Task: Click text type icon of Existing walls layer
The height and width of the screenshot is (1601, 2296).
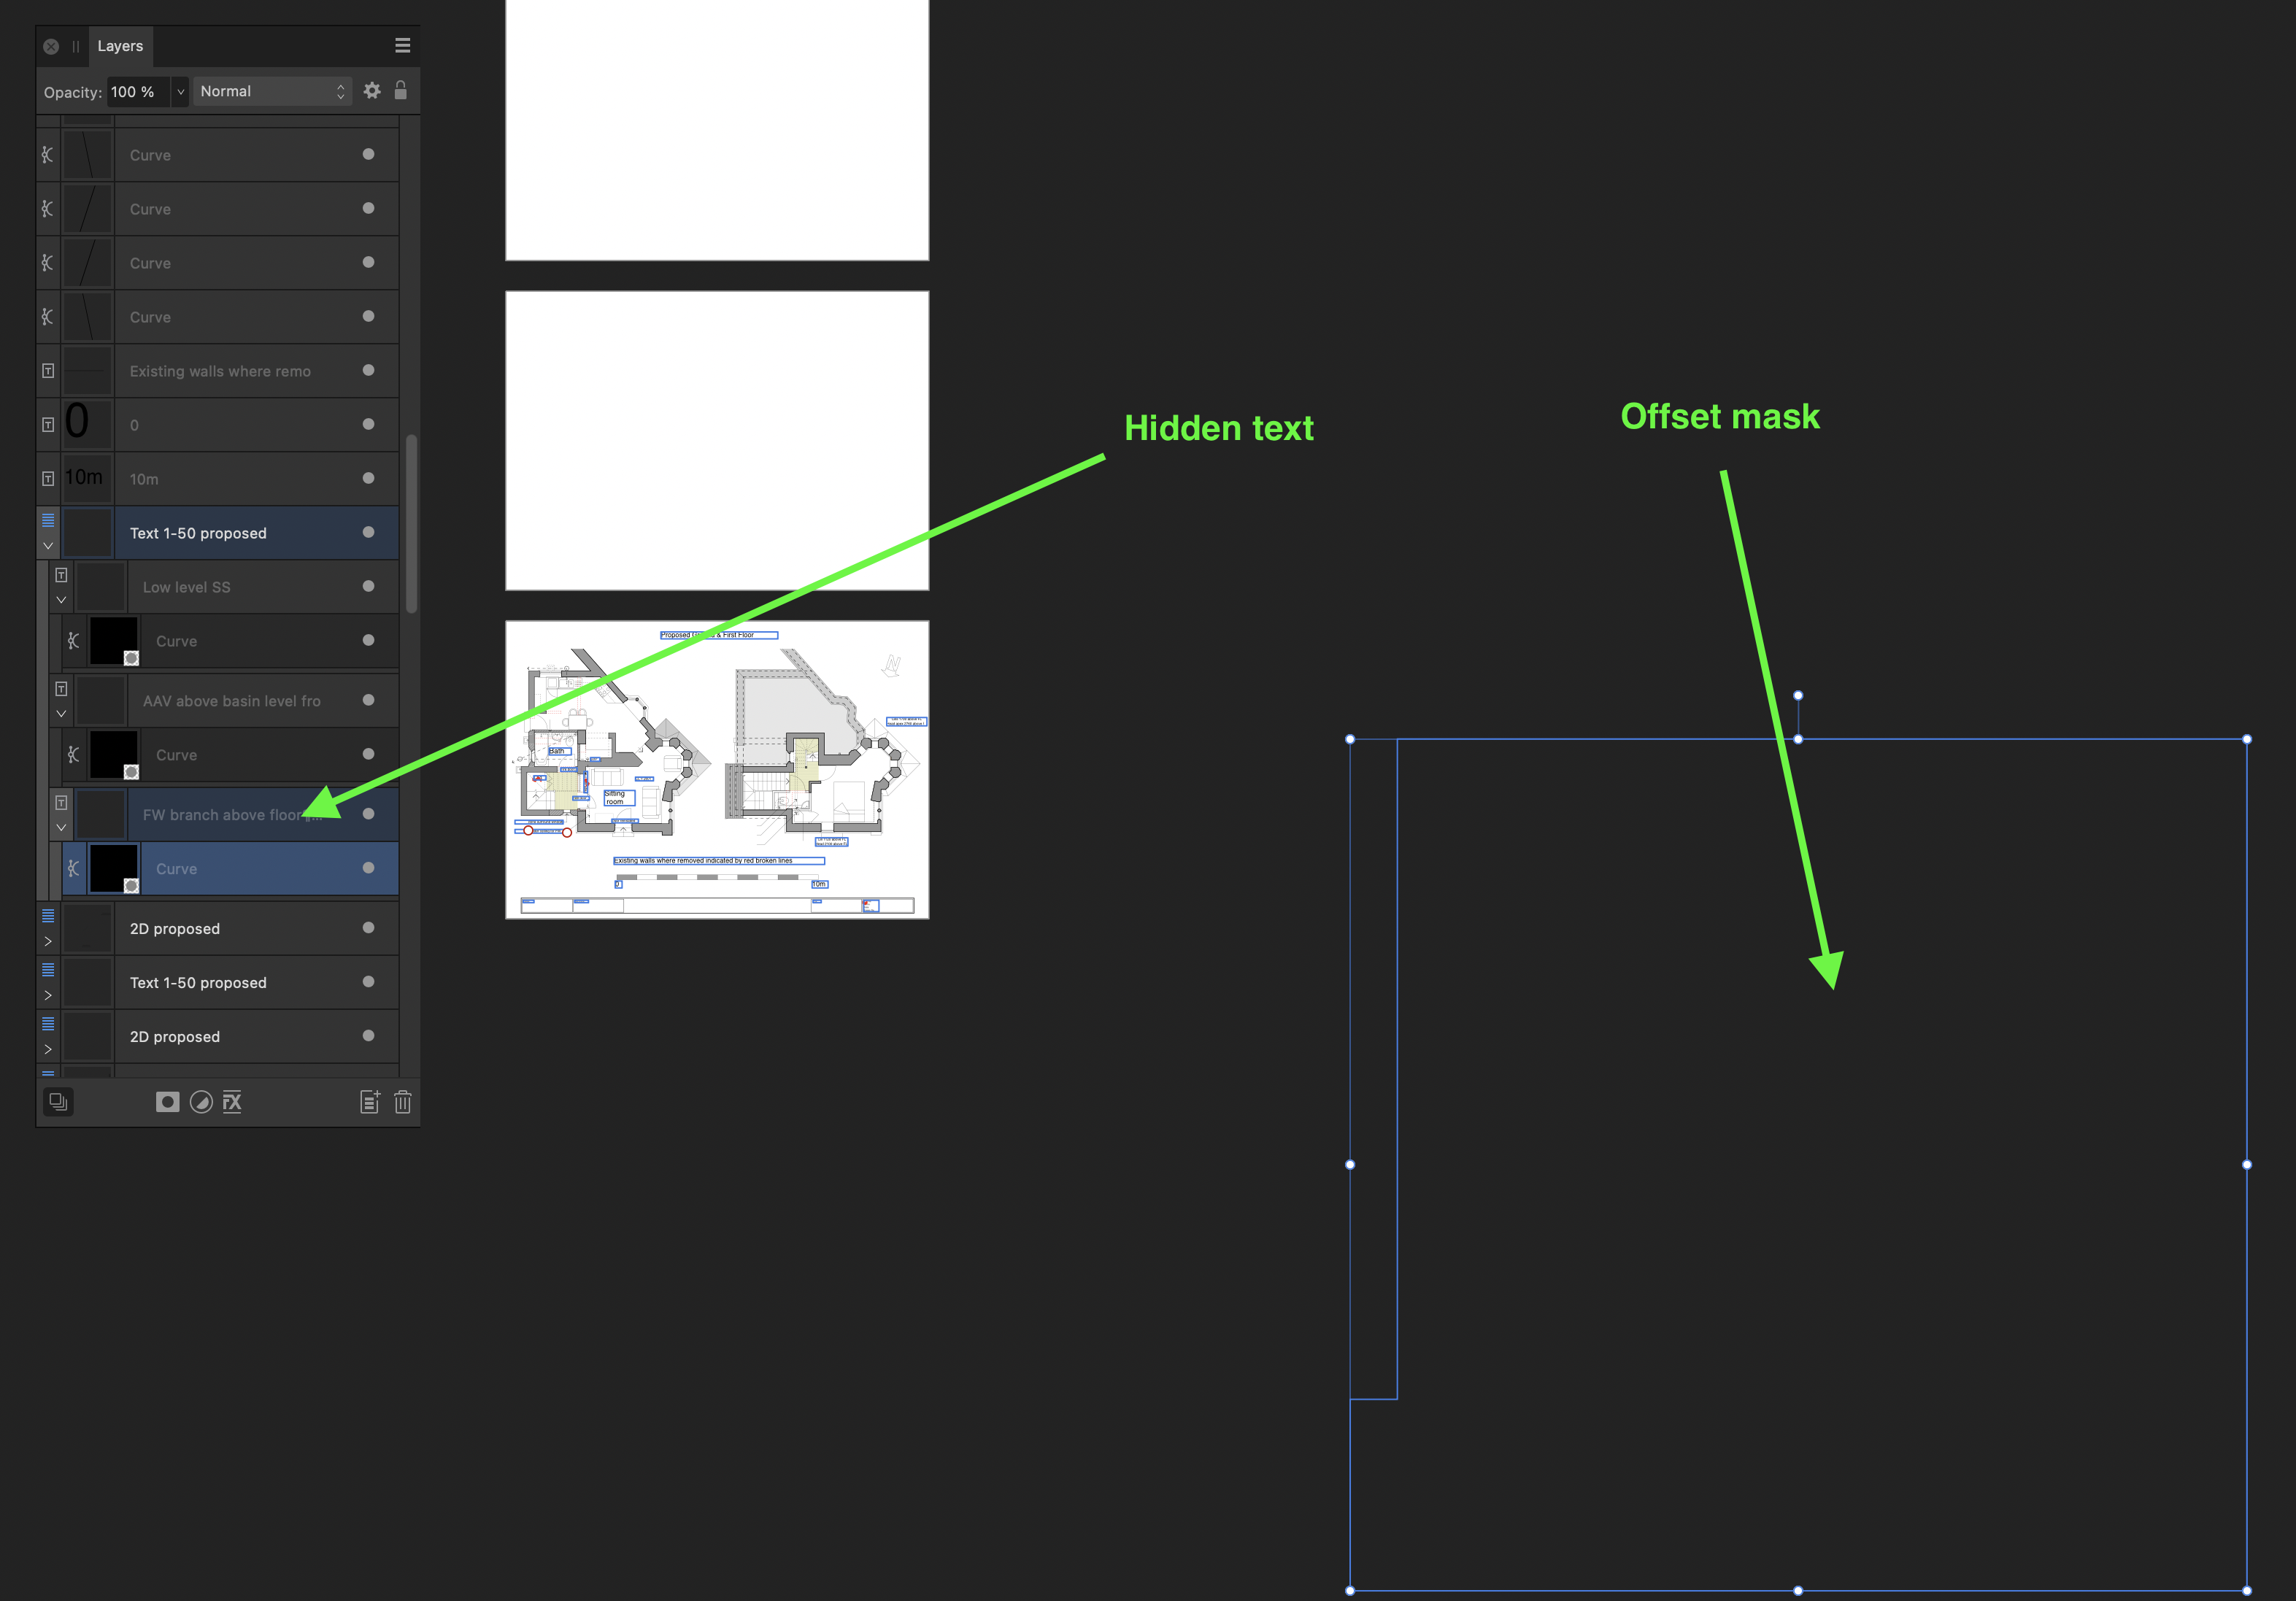Action: 48,371
